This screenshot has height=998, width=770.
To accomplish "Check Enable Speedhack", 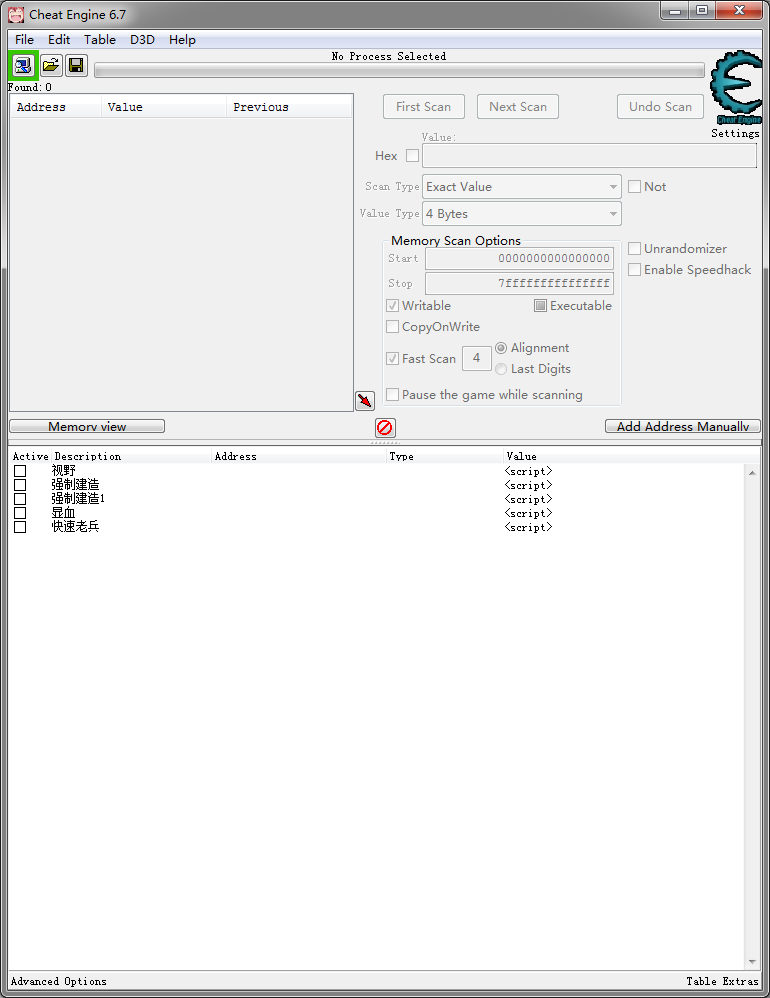I will coord(634,269).
